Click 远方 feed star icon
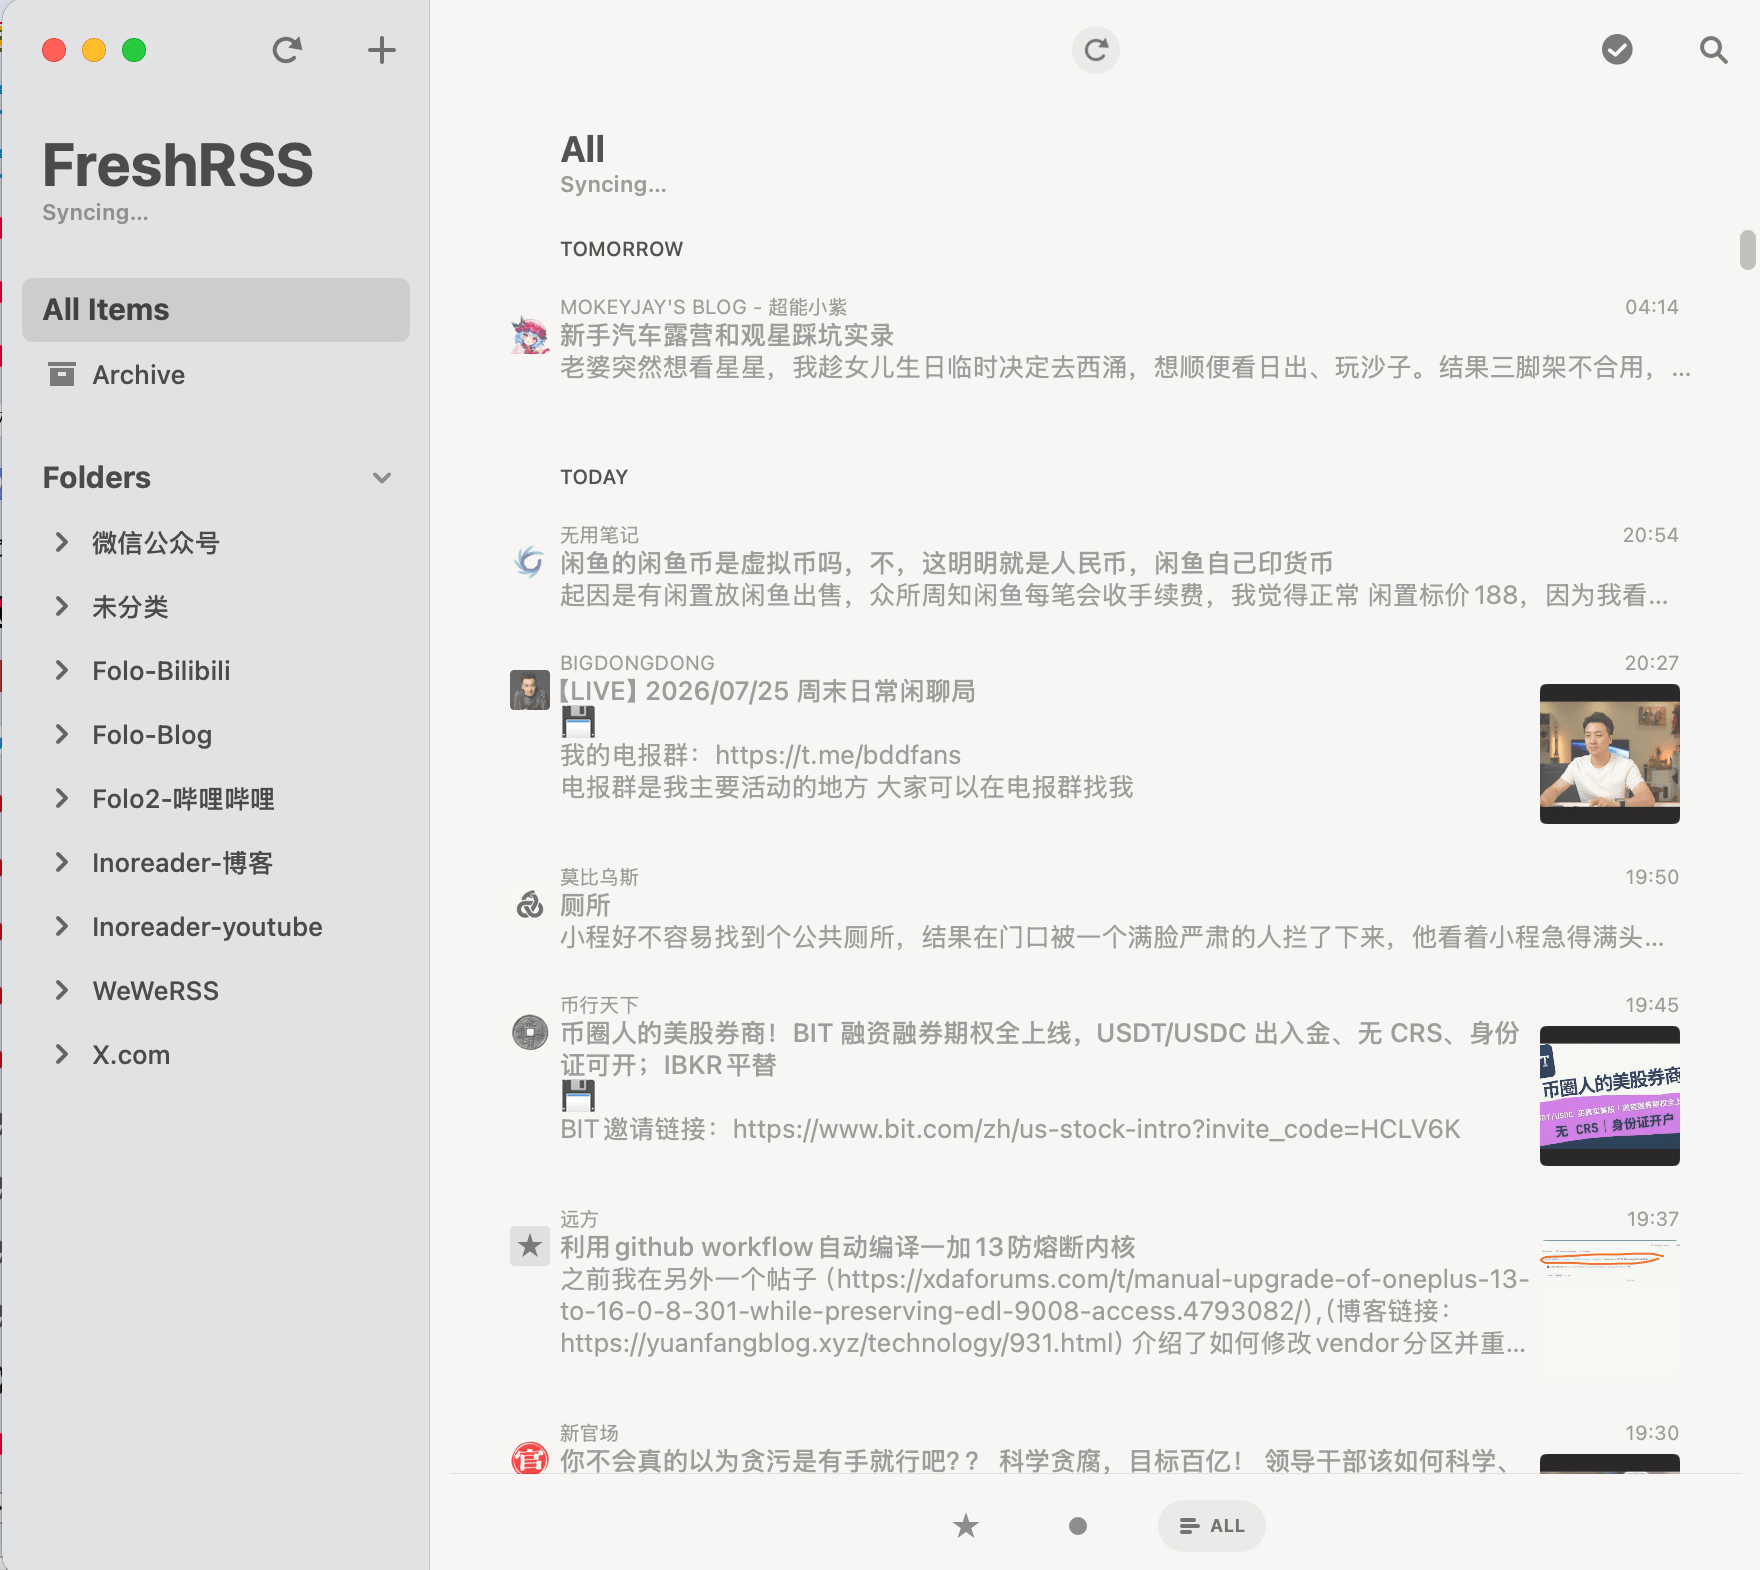Viewport: 1760px width, 1570px height. point(530,1246)
